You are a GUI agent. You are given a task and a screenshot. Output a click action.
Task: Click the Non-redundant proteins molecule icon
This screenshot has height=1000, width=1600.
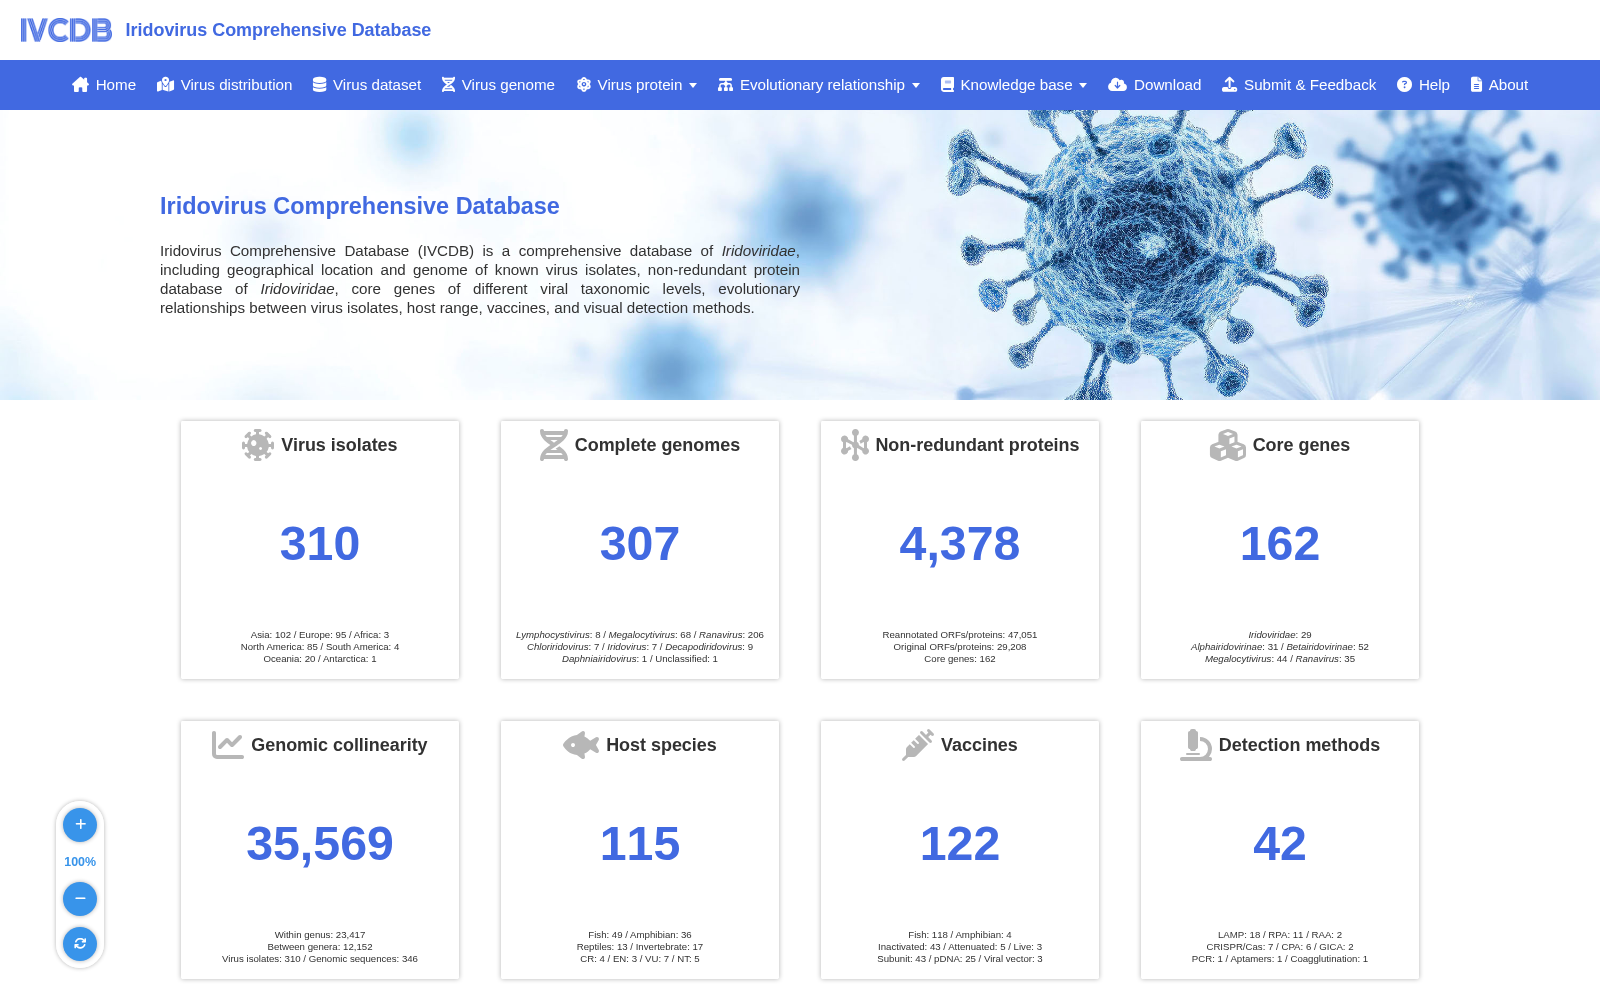pos(854,445)
